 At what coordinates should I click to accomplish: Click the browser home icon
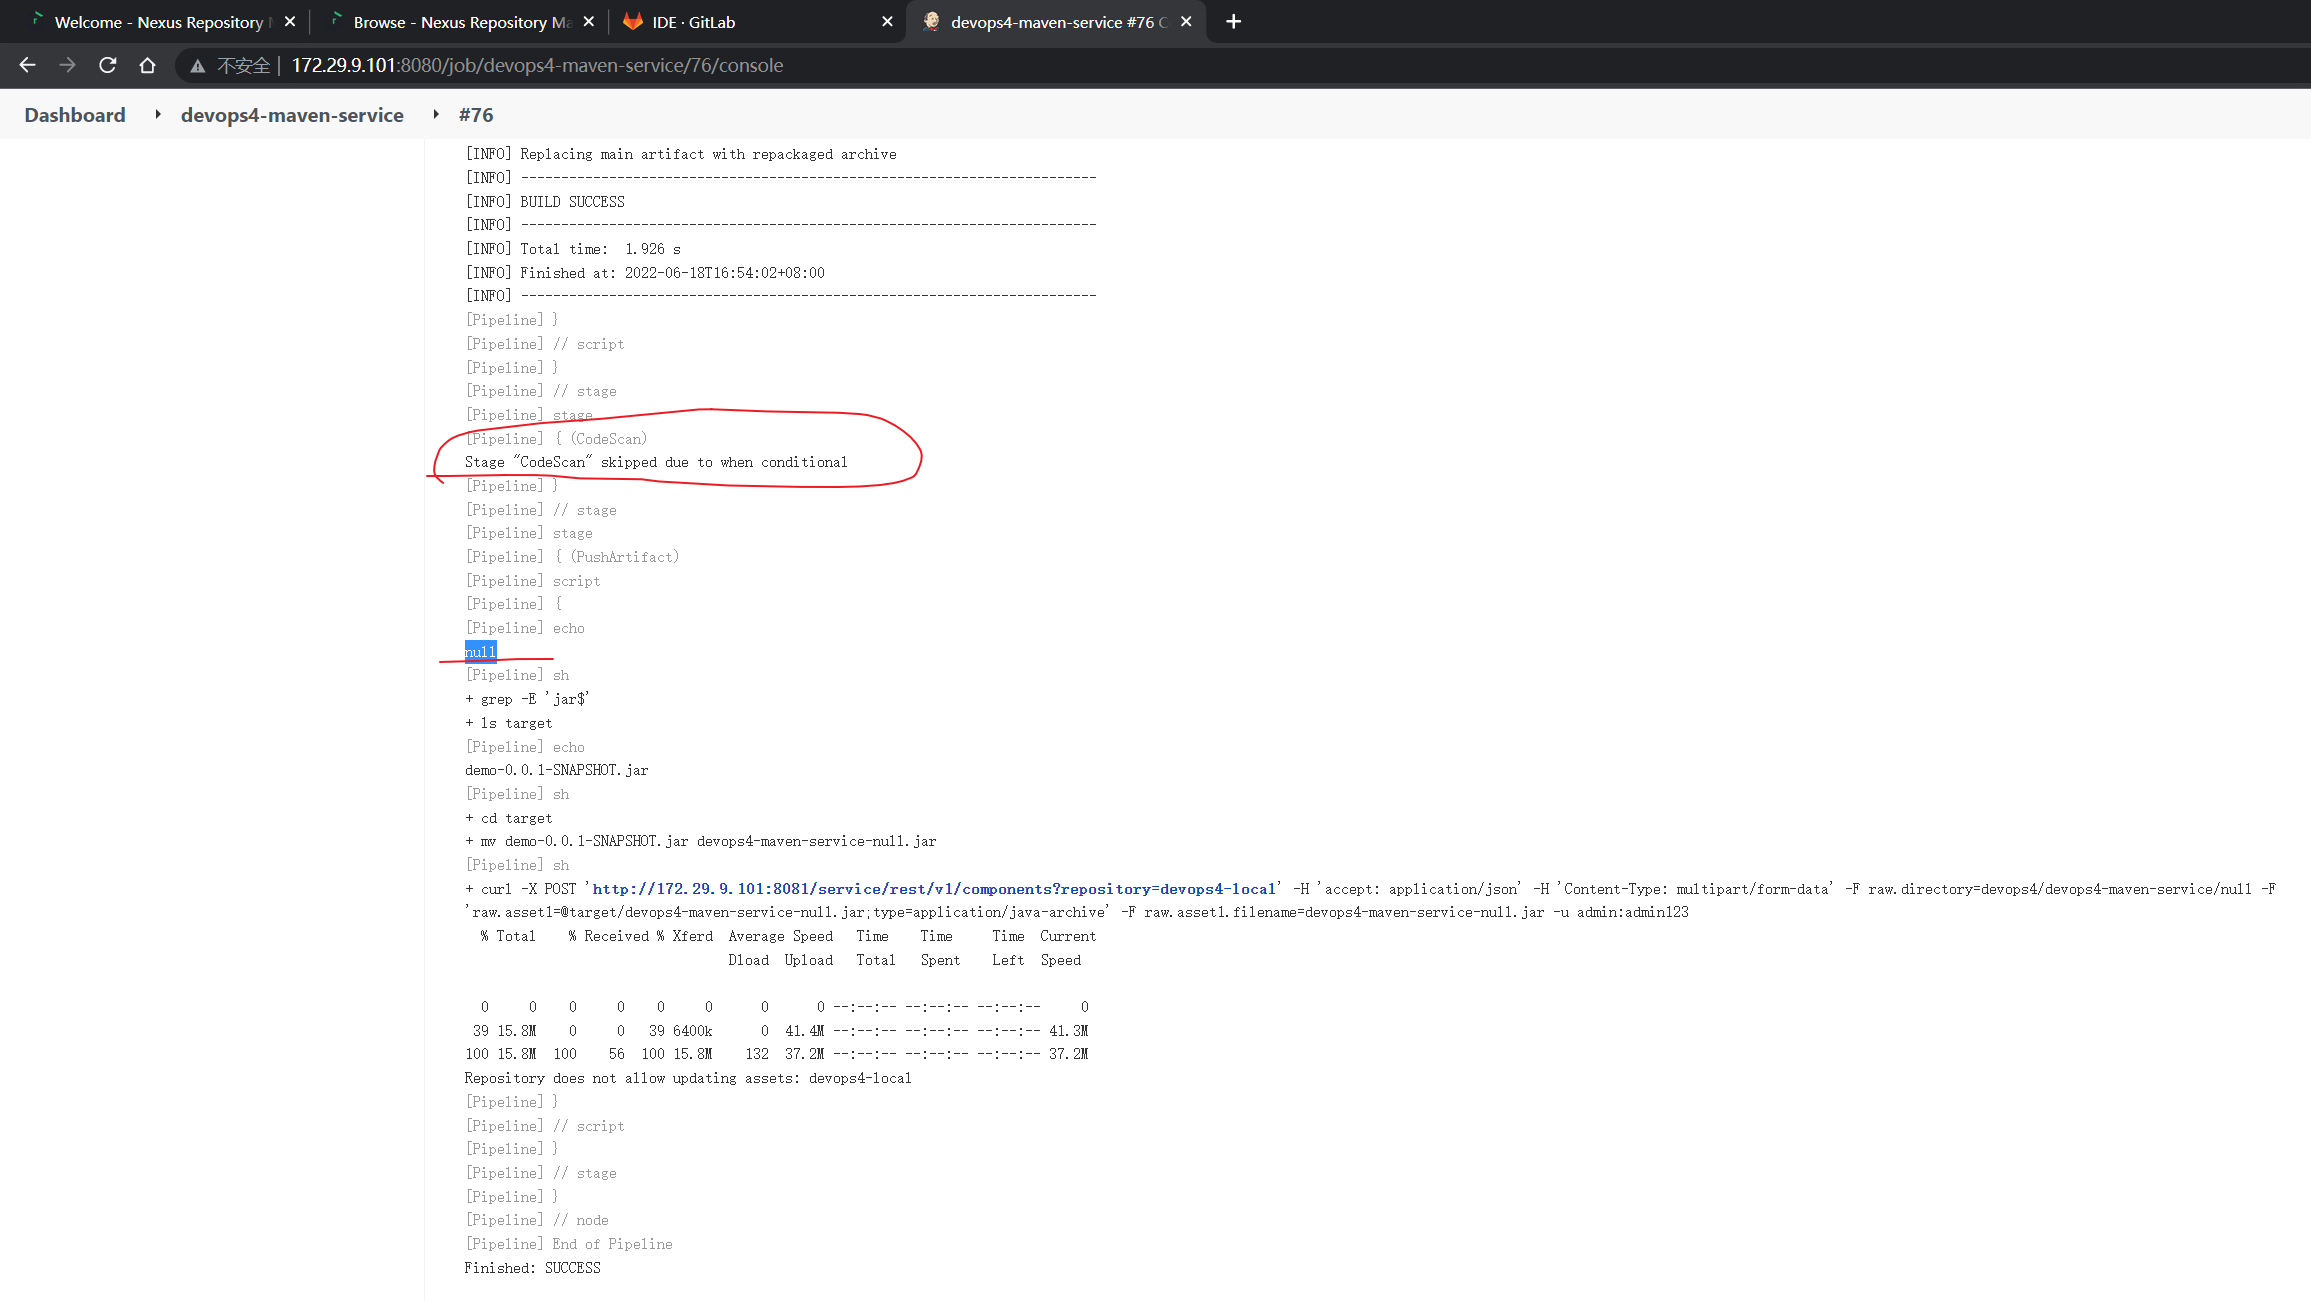click(148, 65)
